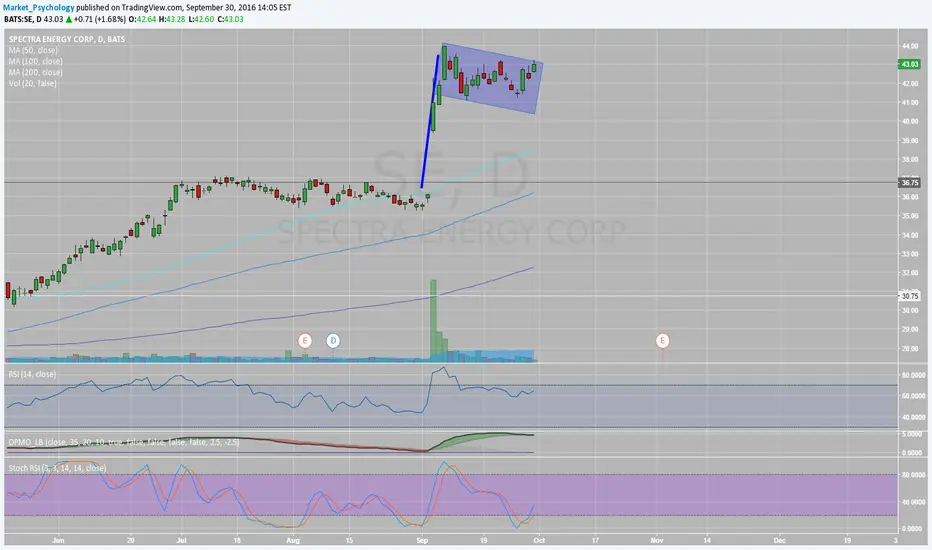Click the dividend D marker
Screen dimensions: 932x550
pos(333,341)
